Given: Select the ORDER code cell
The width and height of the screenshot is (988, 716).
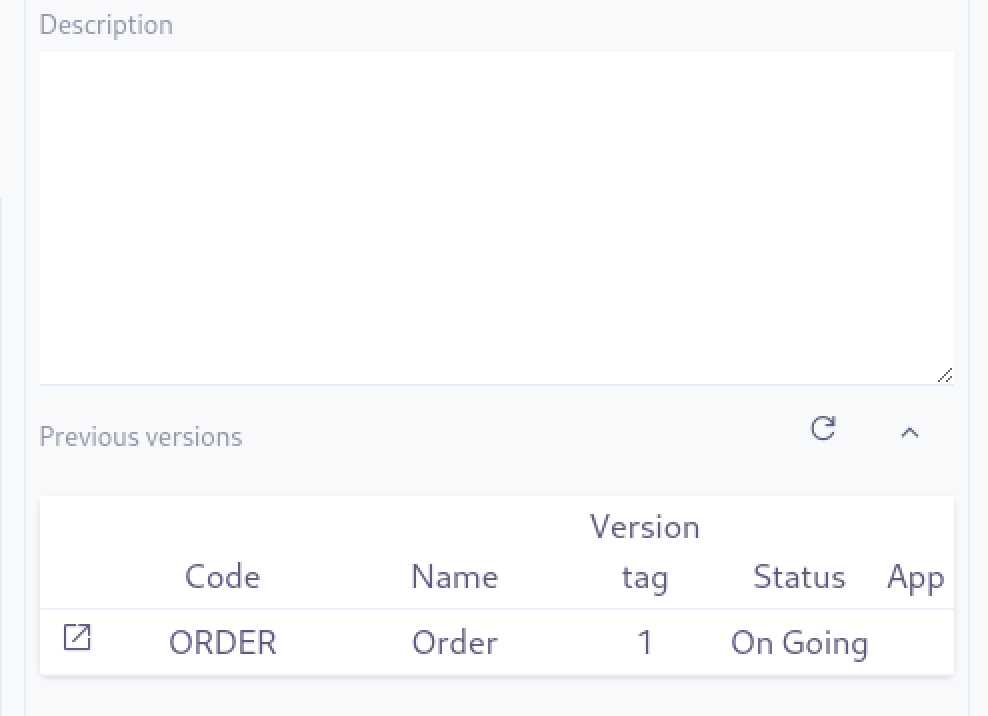Looking at the screenshot, I should [222, 642].
